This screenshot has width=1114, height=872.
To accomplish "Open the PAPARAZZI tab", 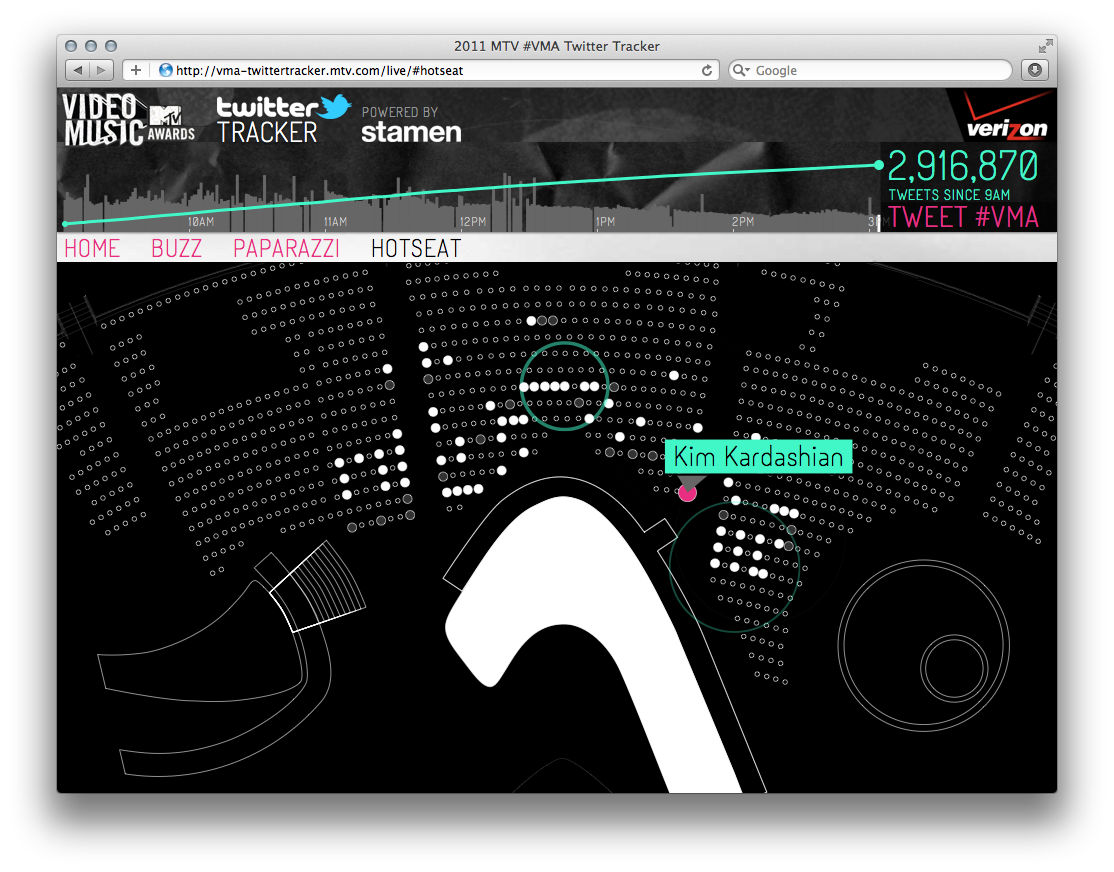I will pyautogui.click(x=286, y=248).
